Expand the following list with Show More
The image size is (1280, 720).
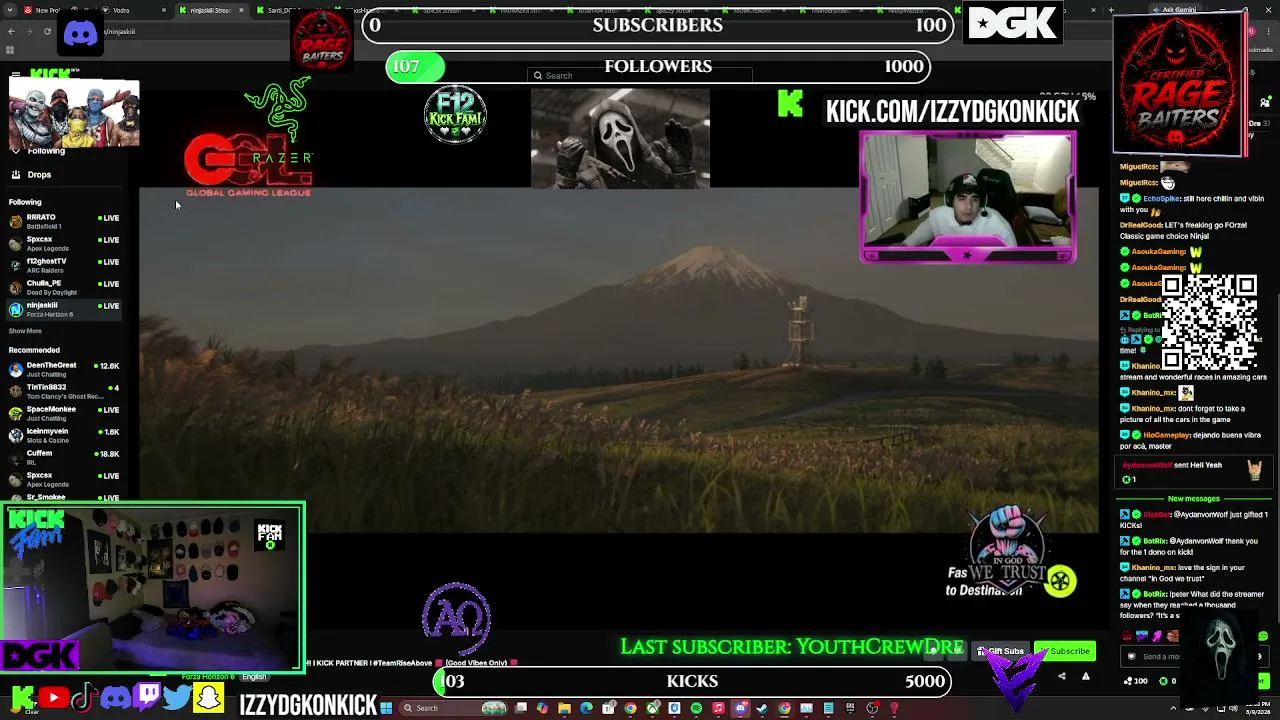[25, 331]
